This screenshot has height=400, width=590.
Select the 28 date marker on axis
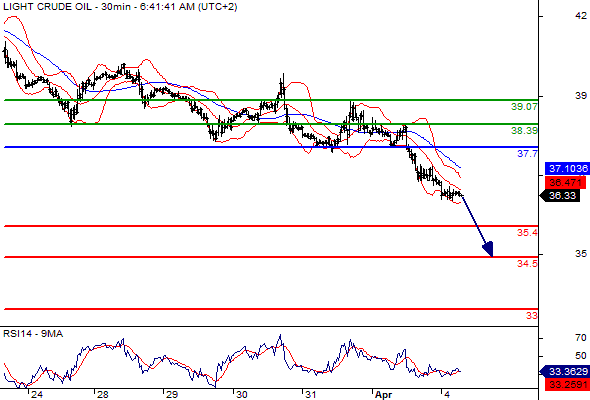coord(102,395)
